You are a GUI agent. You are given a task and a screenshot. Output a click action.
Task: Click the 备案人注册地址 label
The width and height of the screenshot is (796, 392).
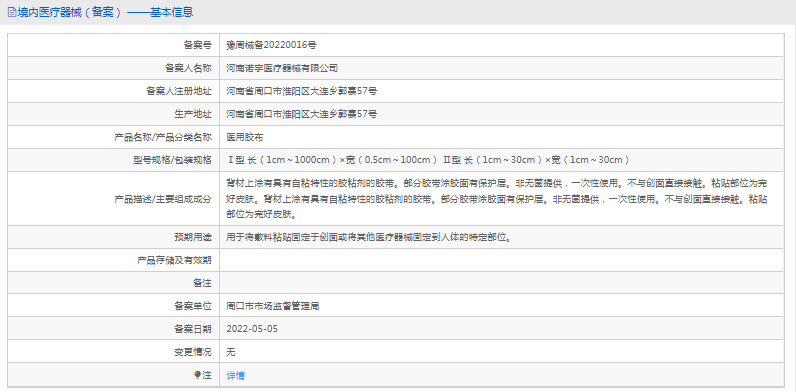pyautogui.click(x=179, y=91)
